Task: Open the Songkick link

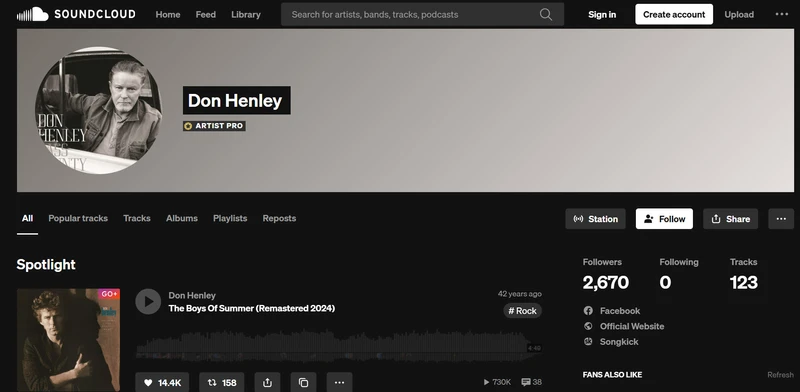Action: (x=619, y=342)
